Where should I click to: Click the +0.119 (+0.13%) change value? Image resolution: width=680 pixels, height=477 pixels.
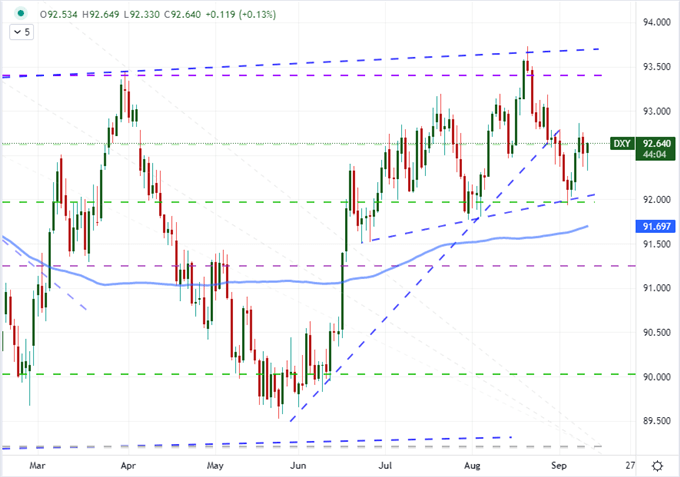pos(240,14)
